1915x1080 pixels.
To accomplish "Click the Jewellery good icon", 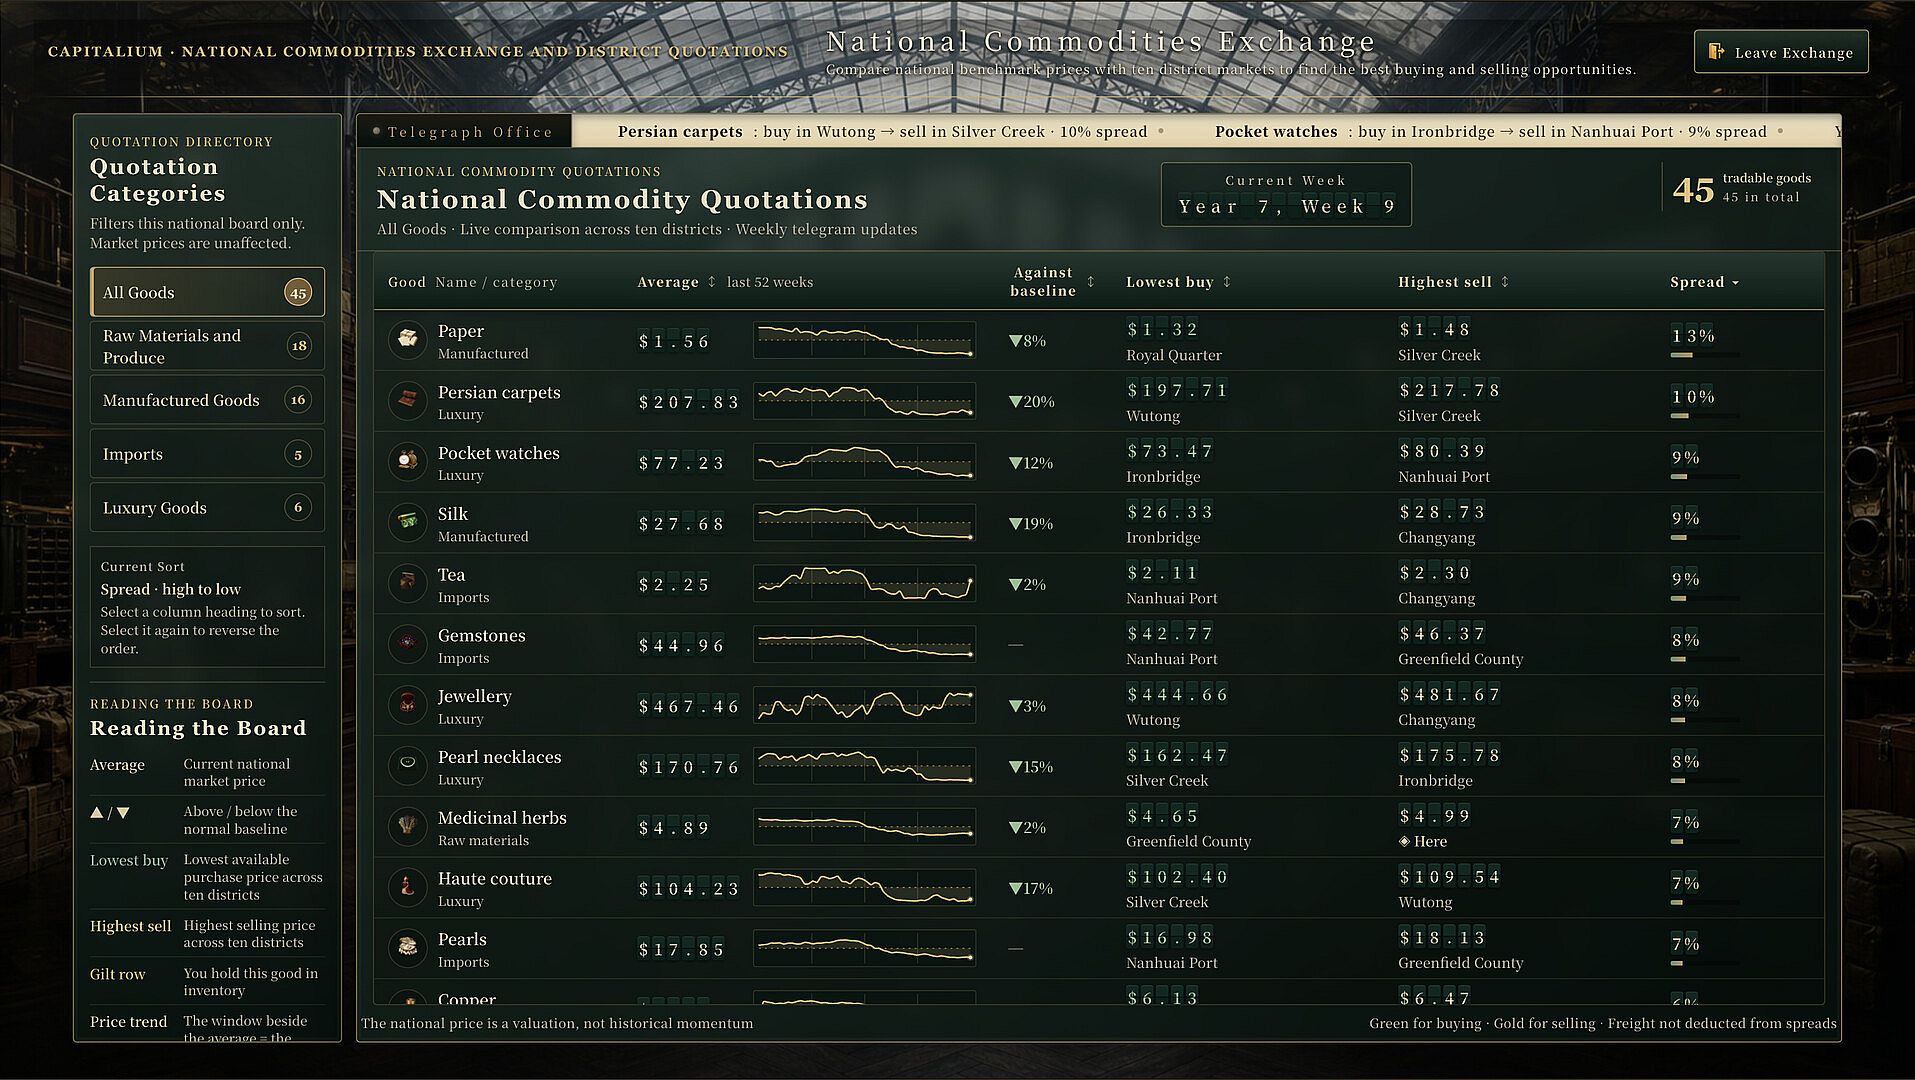I will 407,706.
